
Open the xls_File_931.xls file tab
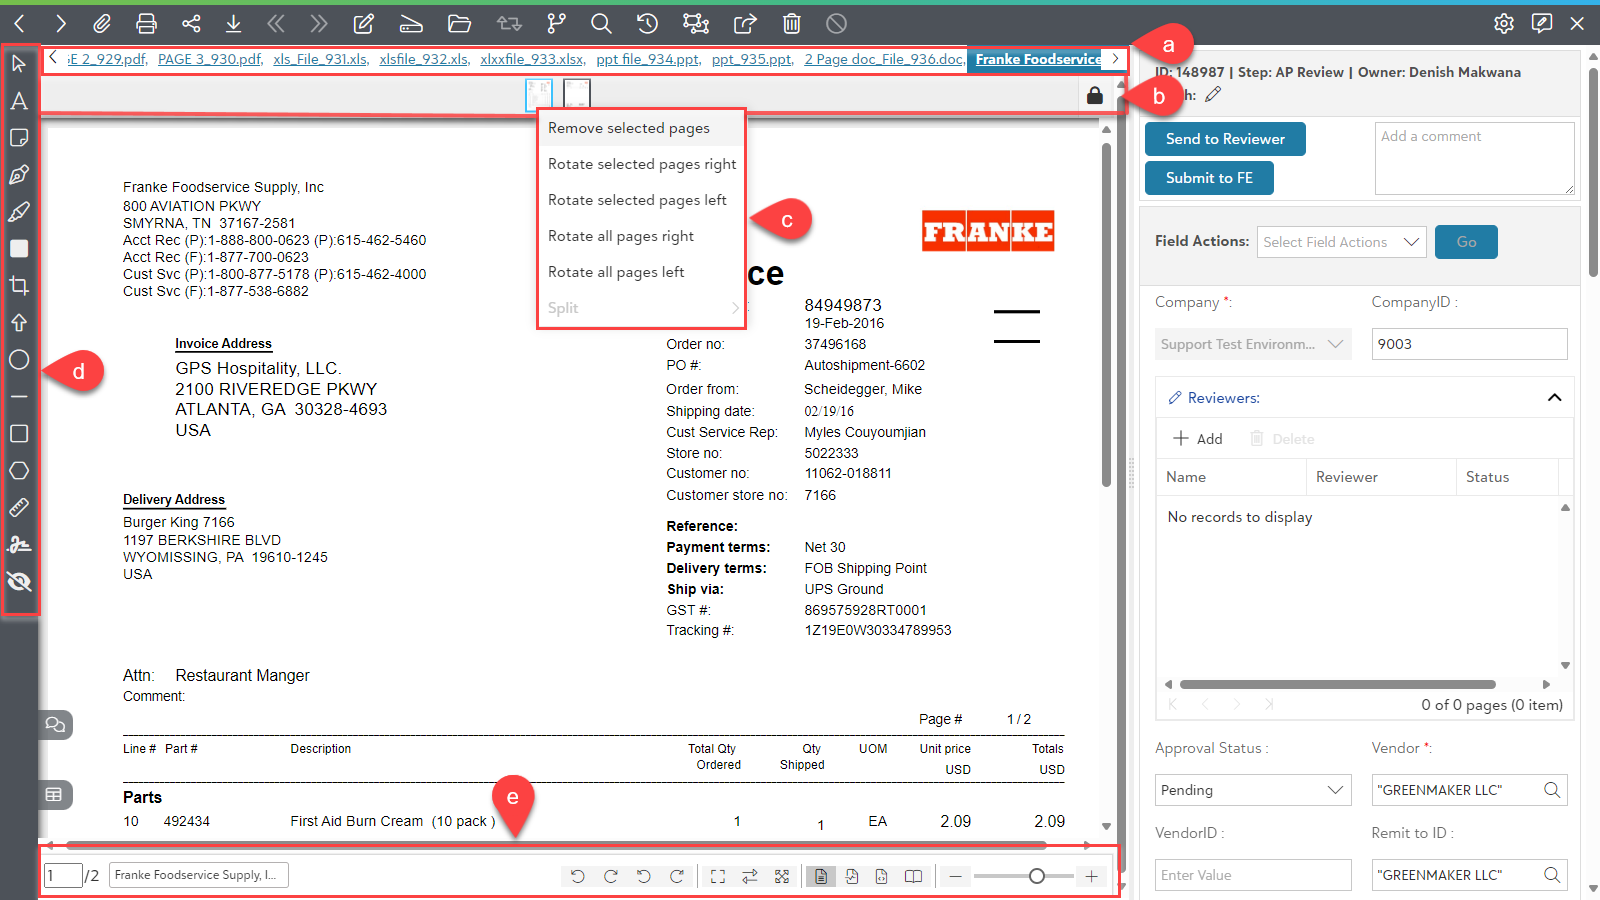click(x=320, y=59)
